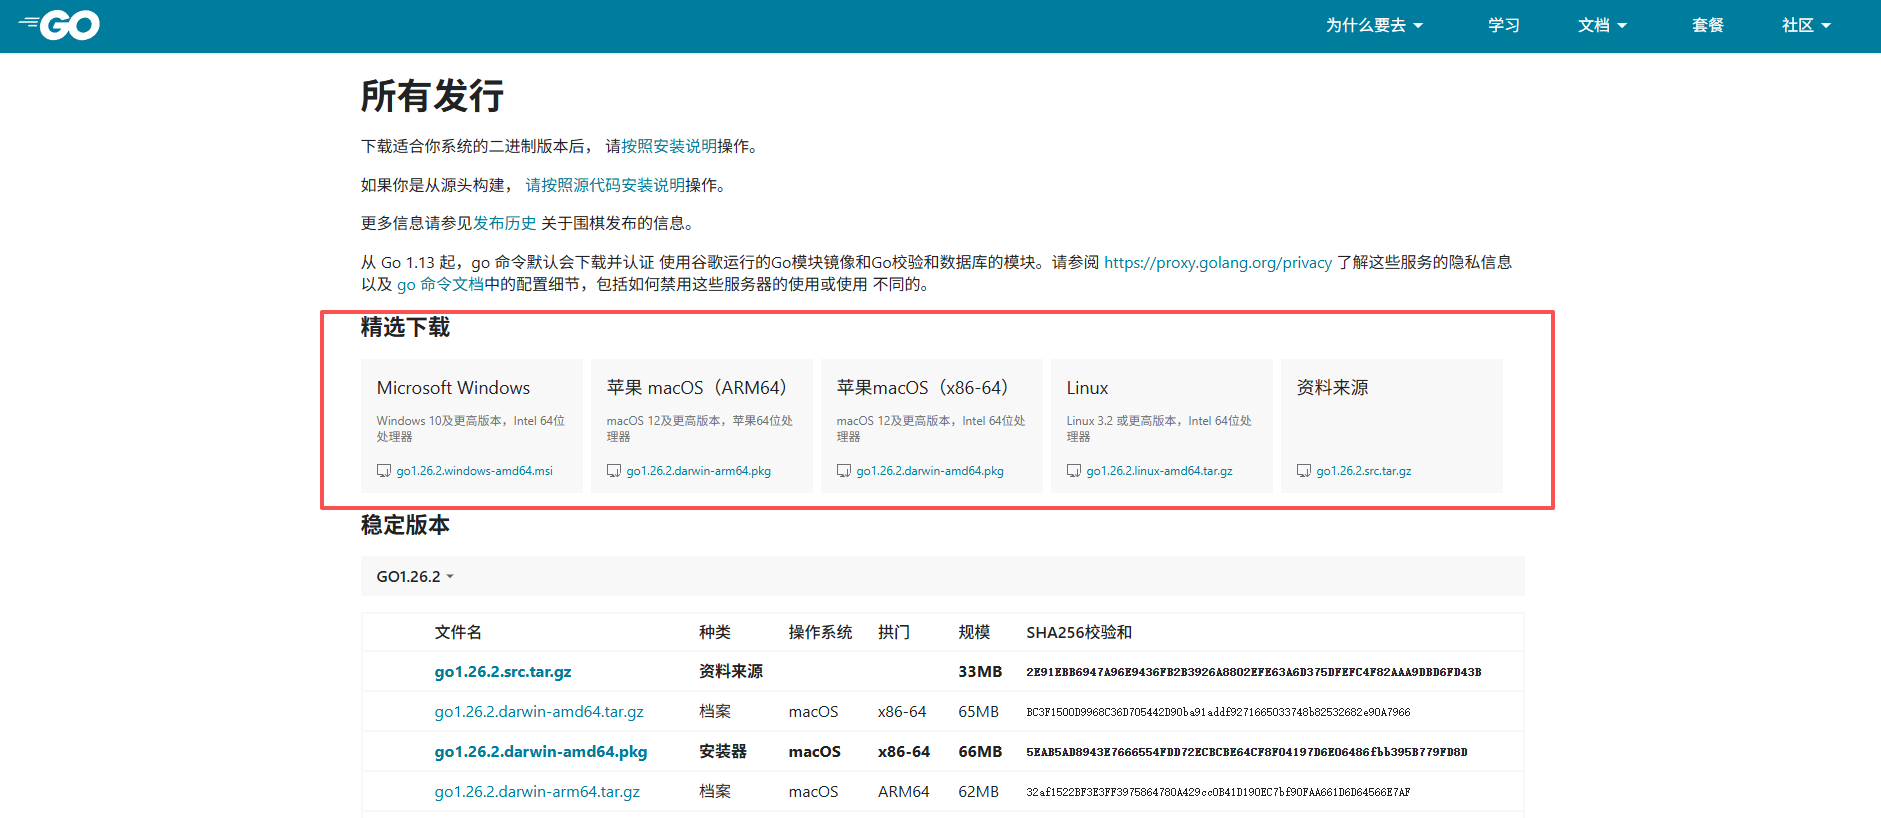Select the Linux download card title
1881x818 pixels.
(x=1087, y=388)
